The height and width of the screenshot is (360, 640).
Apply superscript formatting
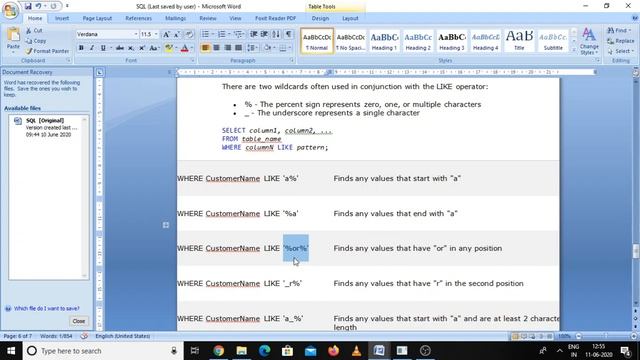142,48
